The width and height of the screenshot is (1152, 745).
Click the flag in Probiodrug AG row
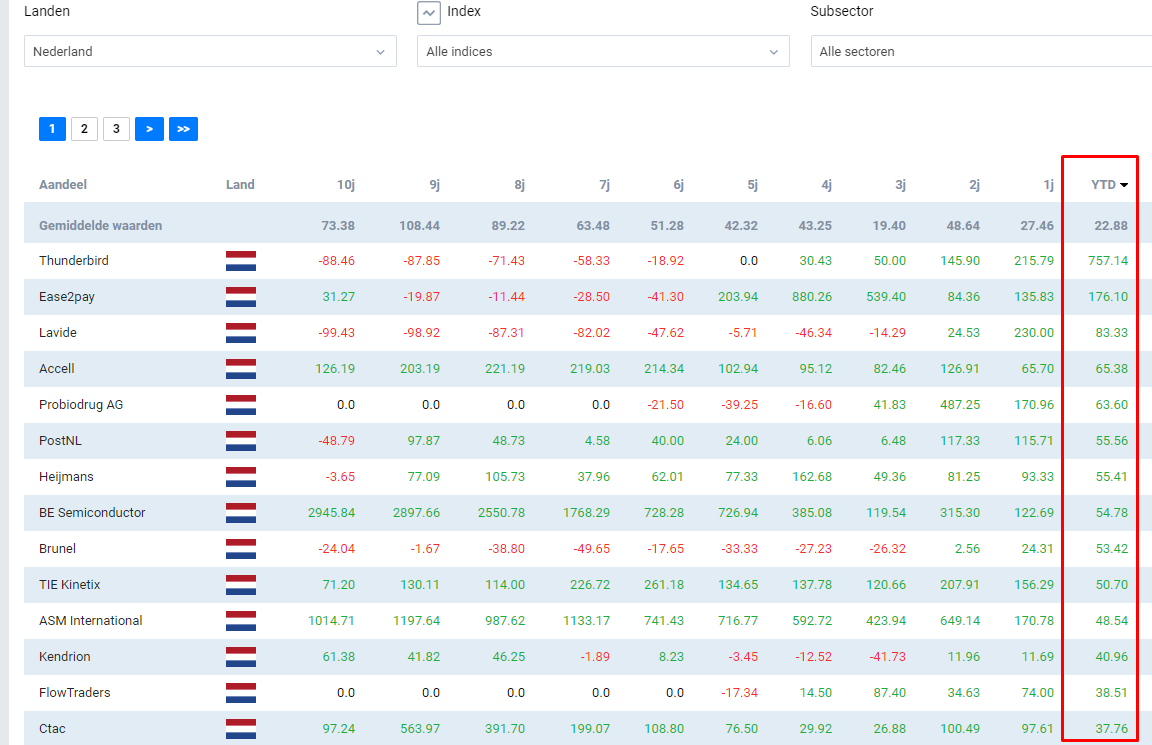coord(241,405)
